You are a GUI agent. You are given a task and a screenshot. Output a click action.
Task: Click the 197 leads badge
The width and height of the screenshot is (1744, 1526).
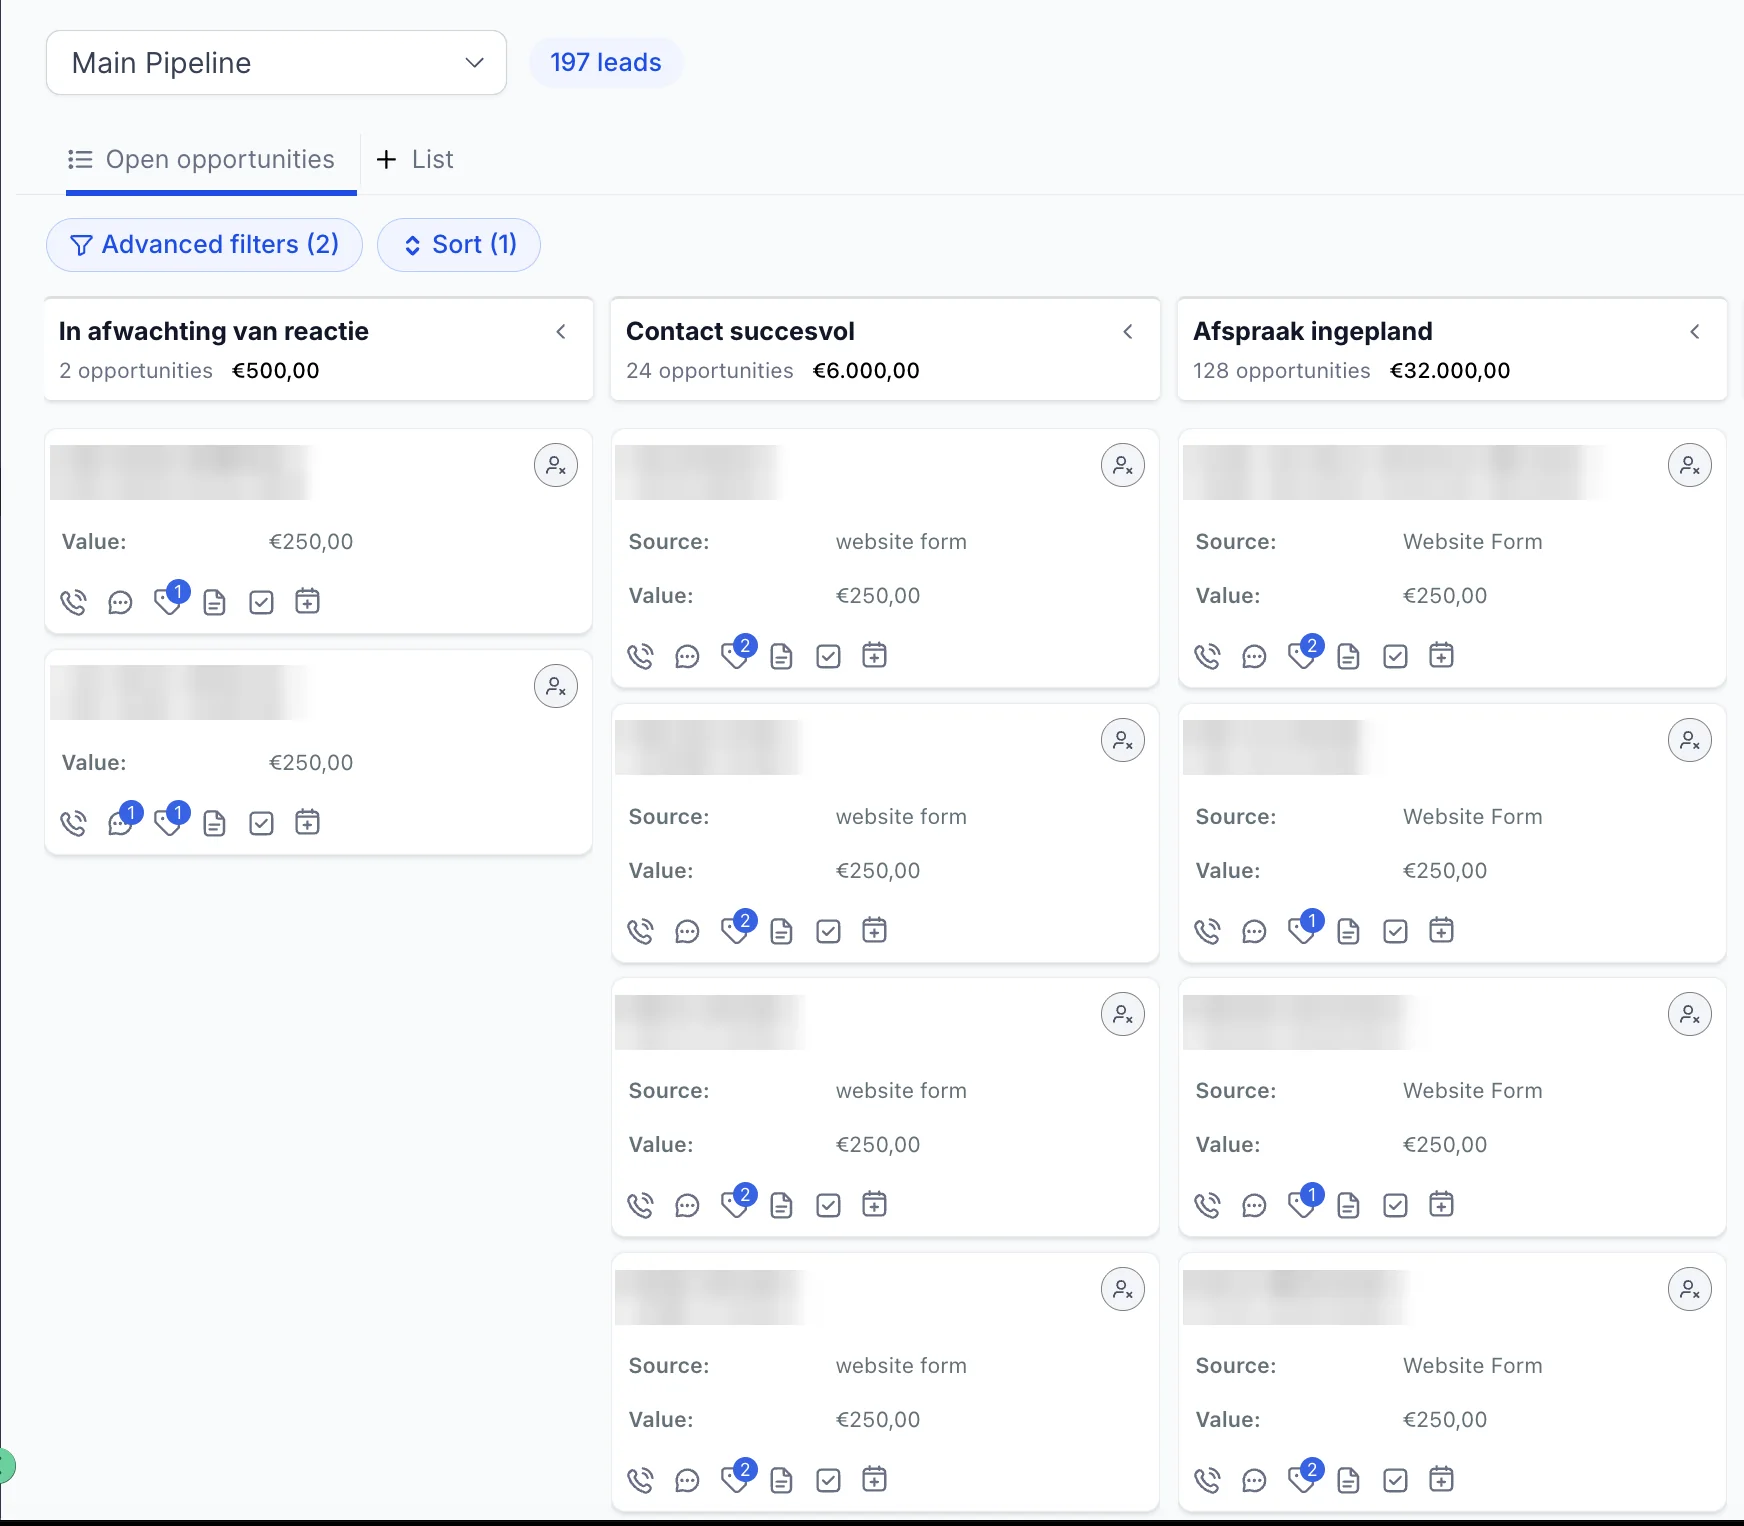pos(606,63)
